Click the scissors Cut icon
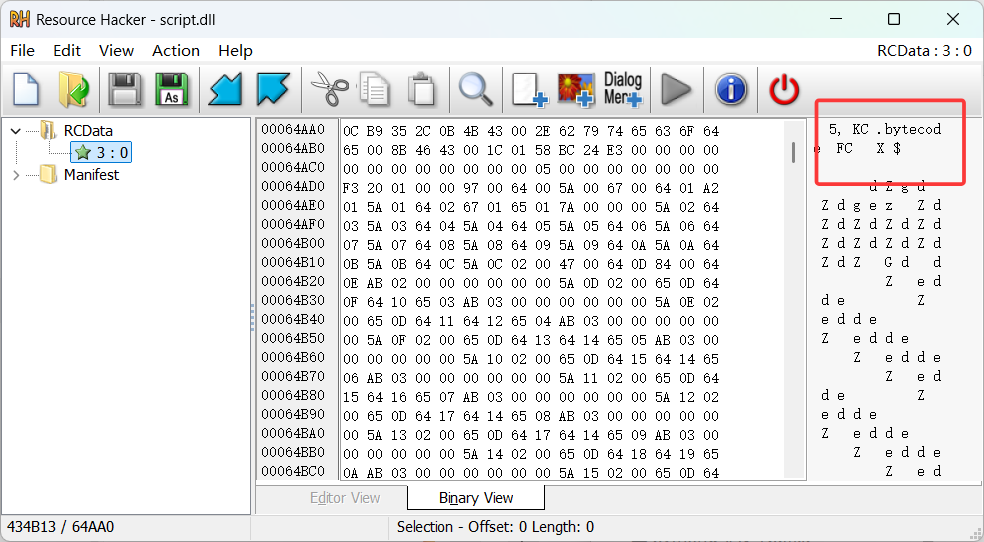Image resolution: width=984 pixels, height=542 pixels. click(x=330, y=89)
